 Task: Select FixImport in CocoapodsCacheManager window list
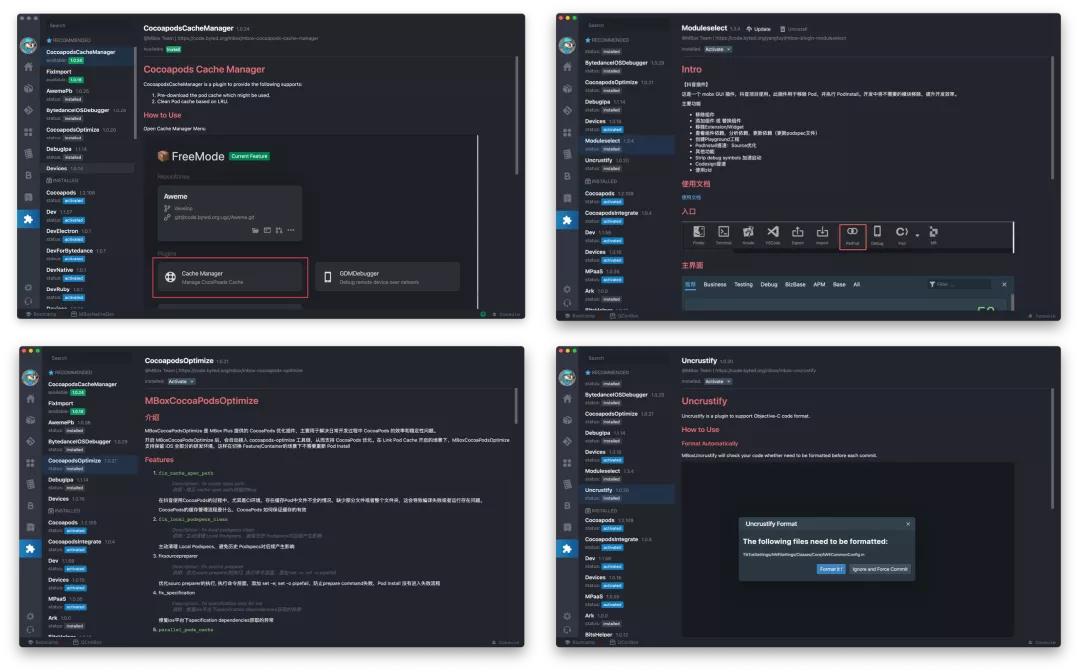(x=89, y=75)
